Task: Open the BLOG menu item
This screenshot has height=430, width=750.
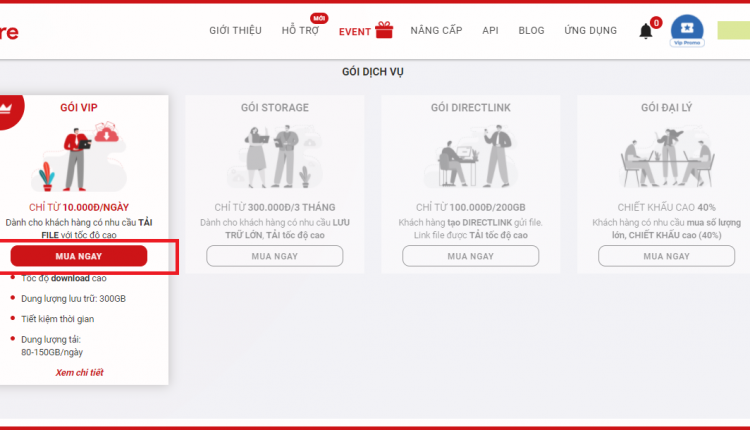Action: (x=531, y=31)
